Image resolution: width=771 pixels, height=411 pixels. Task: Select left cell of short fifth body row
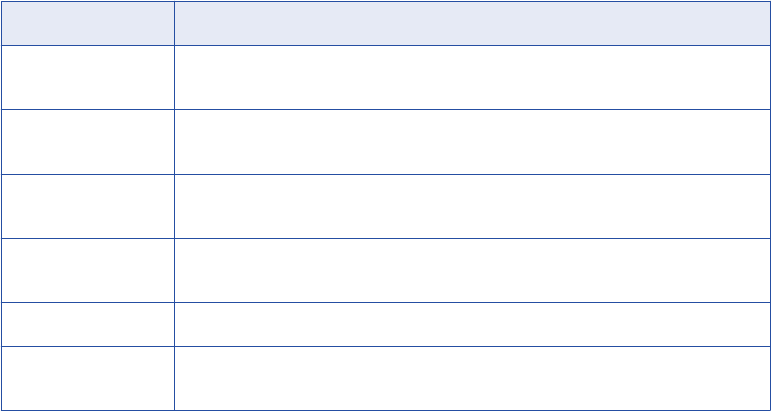(87, 324)
